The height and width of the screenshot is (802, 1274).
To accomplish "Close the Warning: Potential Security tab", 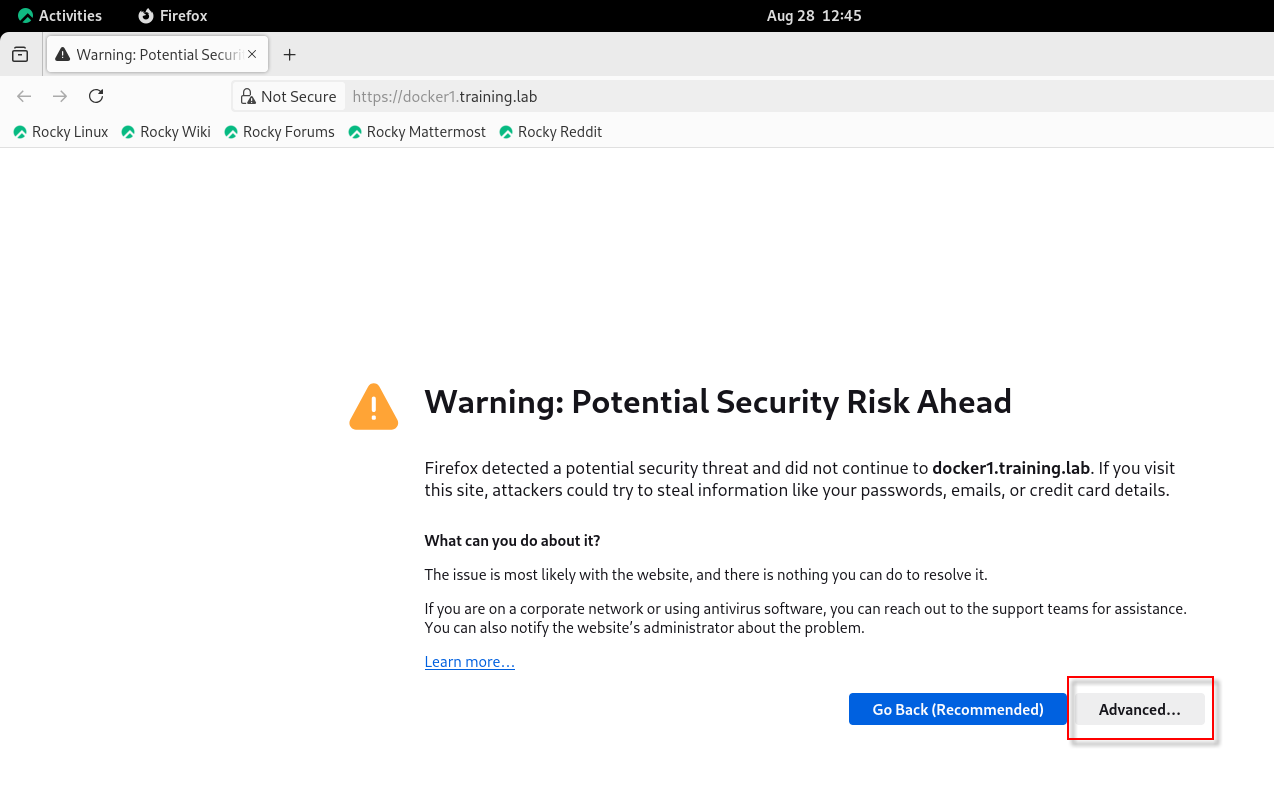I will pyautogui.click(x=252, y=55).
